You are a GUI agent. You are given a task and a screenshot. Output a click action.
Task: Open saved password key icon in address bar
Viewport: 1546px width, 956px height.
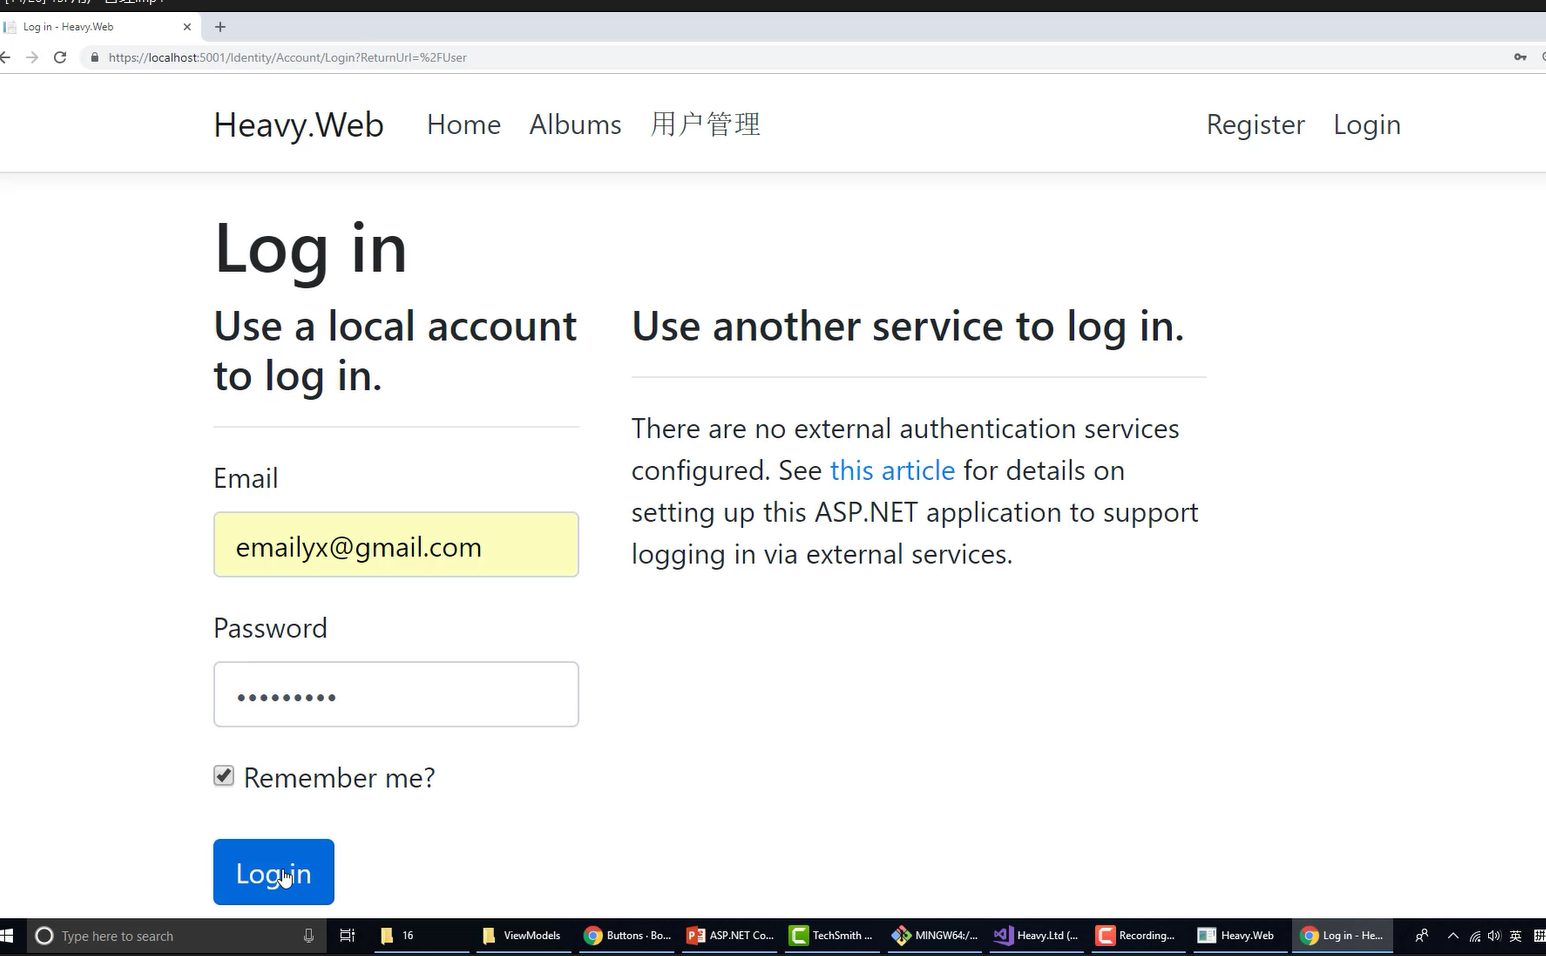pos(1520,57)
